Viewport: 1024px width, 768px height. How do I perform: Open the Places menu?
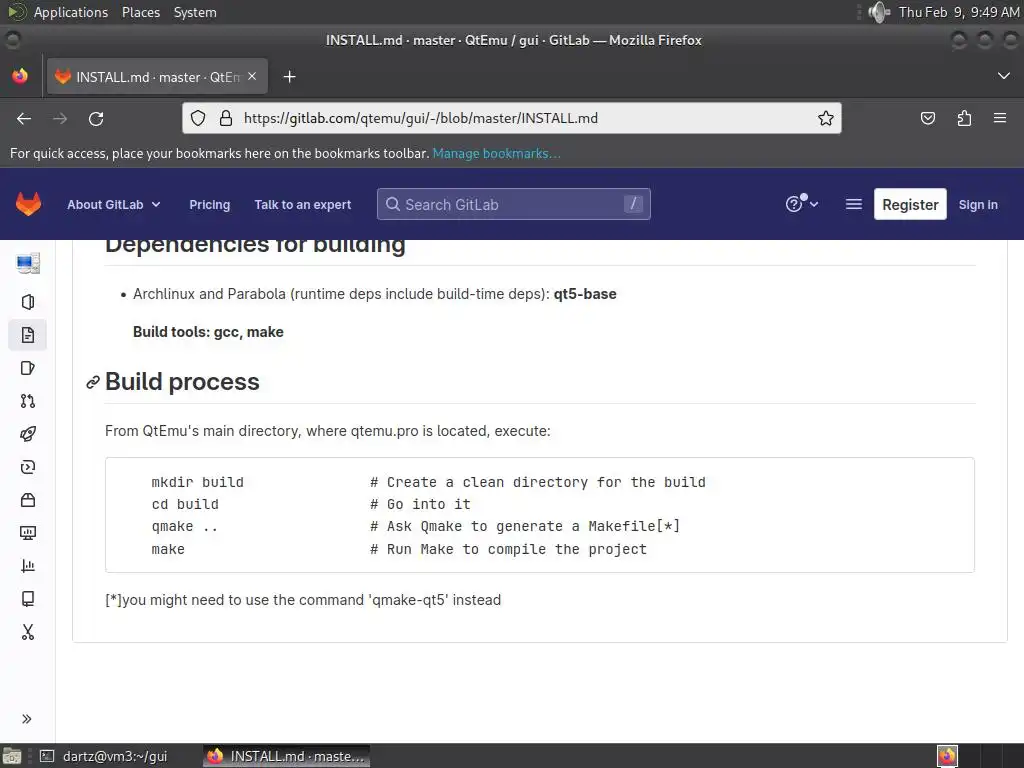pos(140,12)
